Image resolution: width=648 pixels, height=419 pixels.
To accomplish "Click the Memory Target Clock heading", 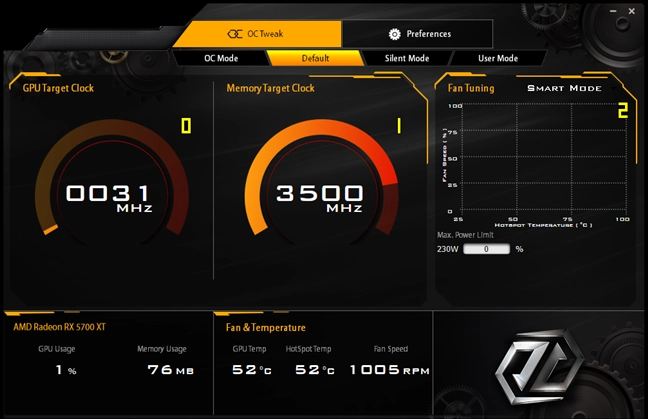I will 270,88.
